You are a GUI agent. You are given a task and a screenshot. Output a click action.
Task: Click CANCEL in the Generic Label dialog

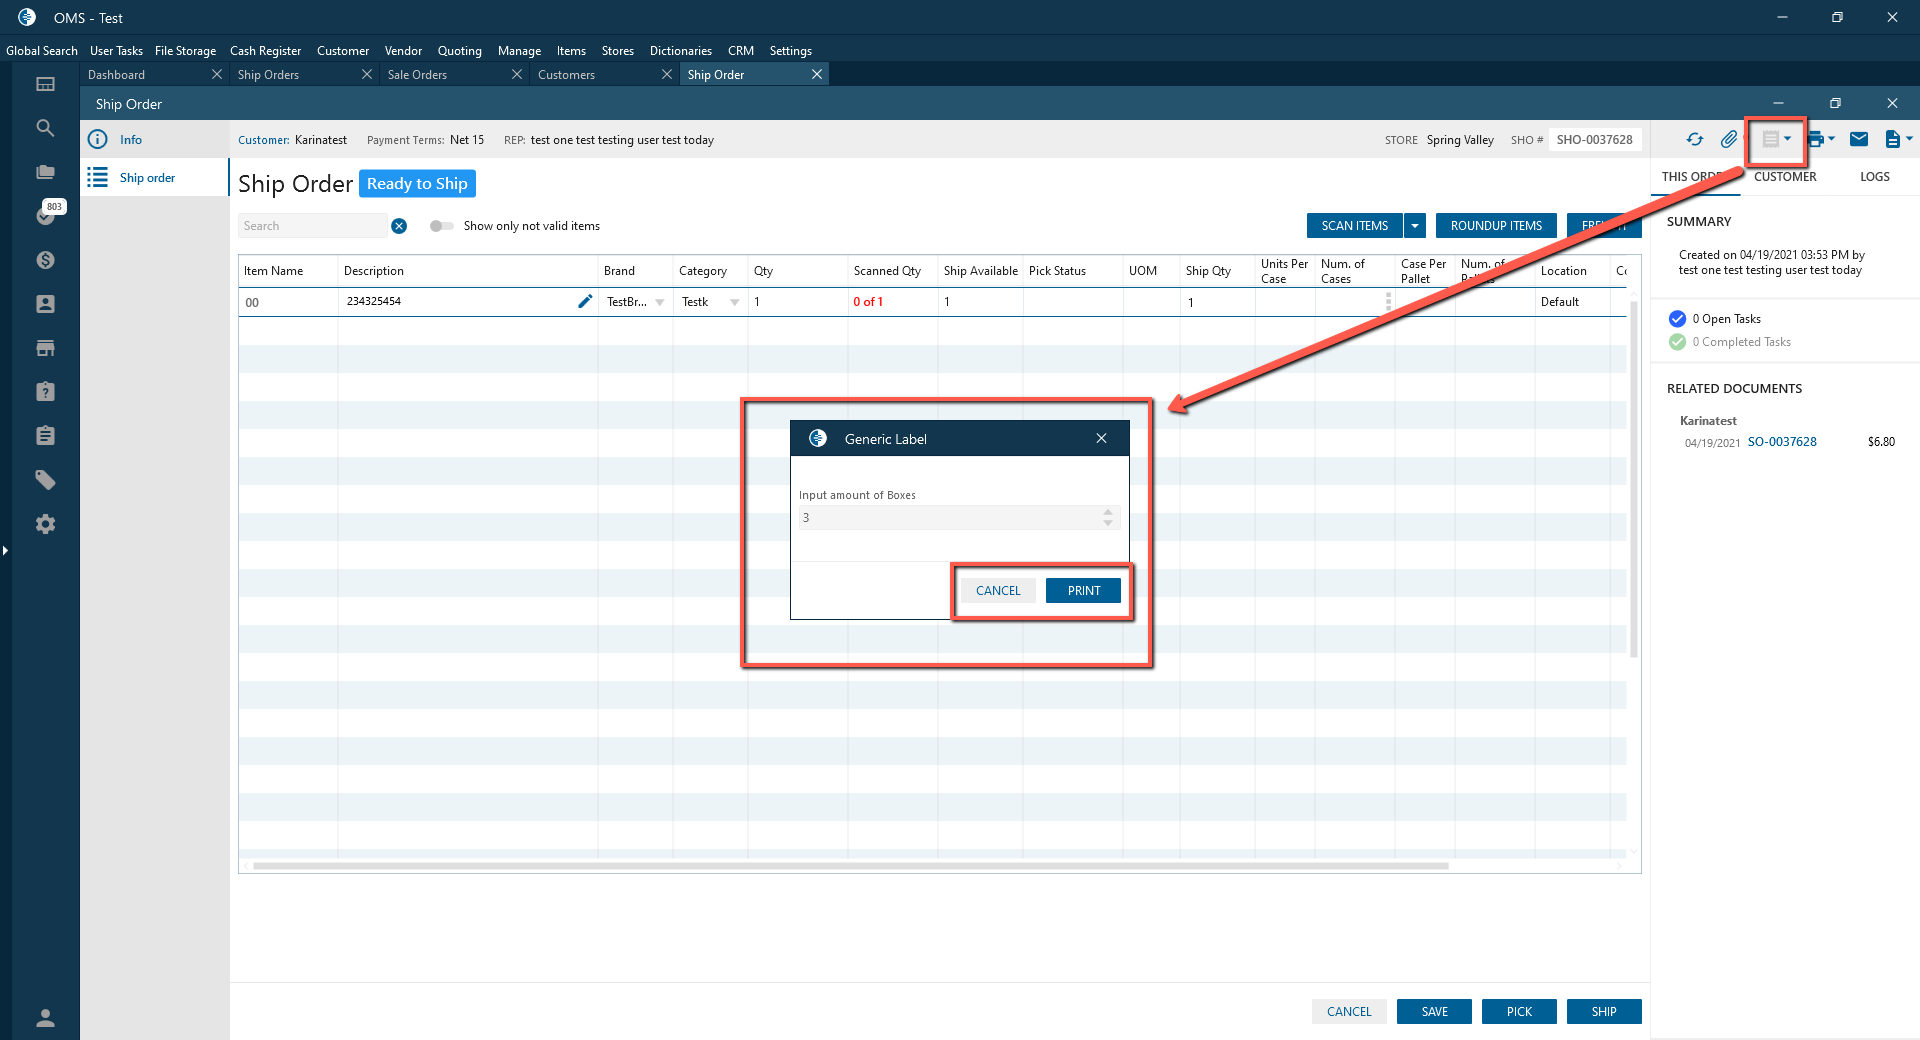coord(998,591)
